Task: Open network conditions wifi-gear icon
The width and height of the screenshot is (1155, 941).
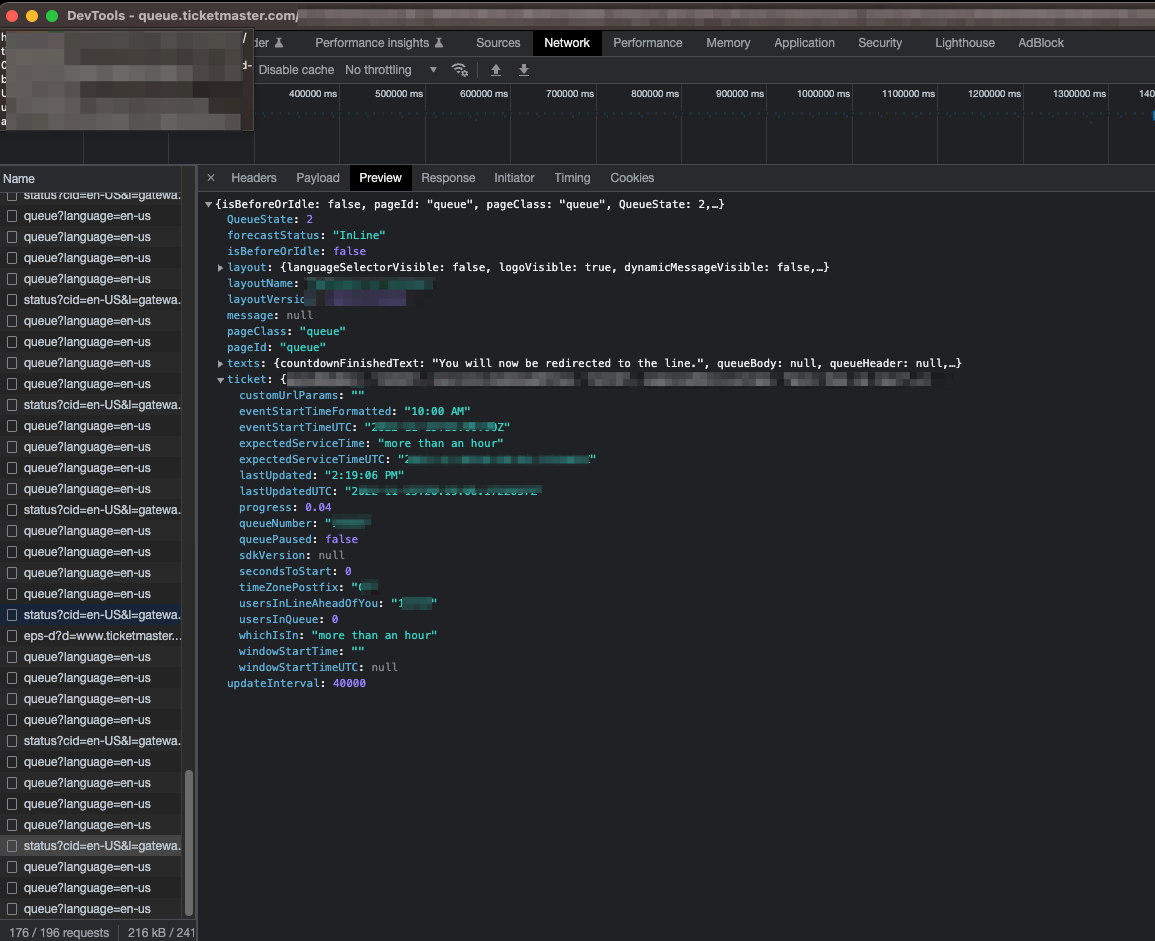Action: (460, 70)
